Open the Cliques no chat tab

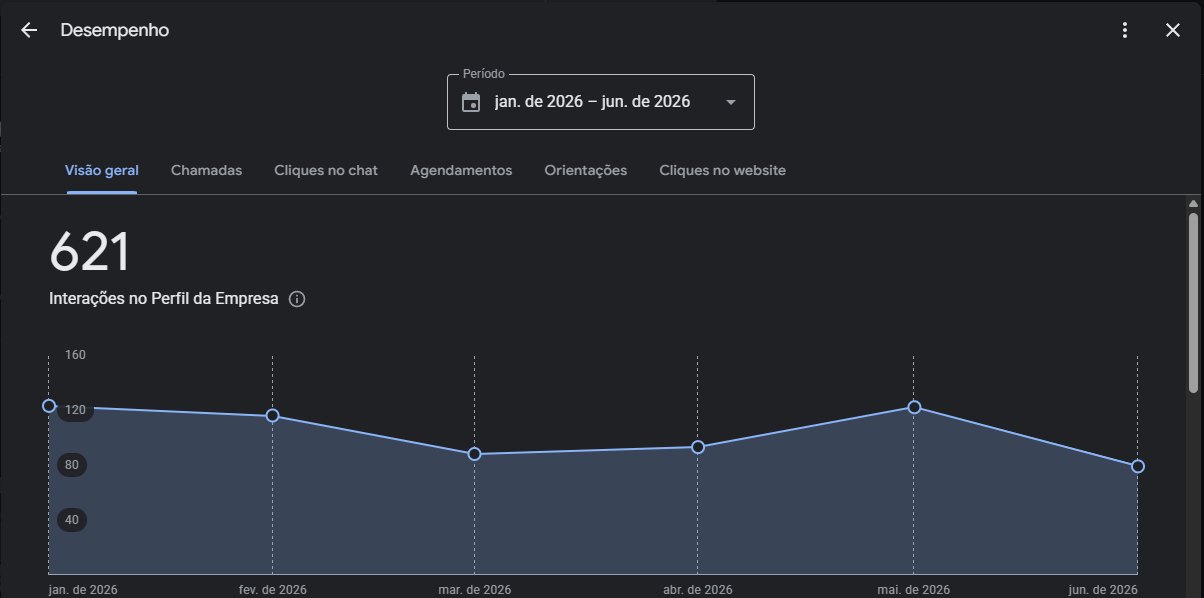point(326,170)
